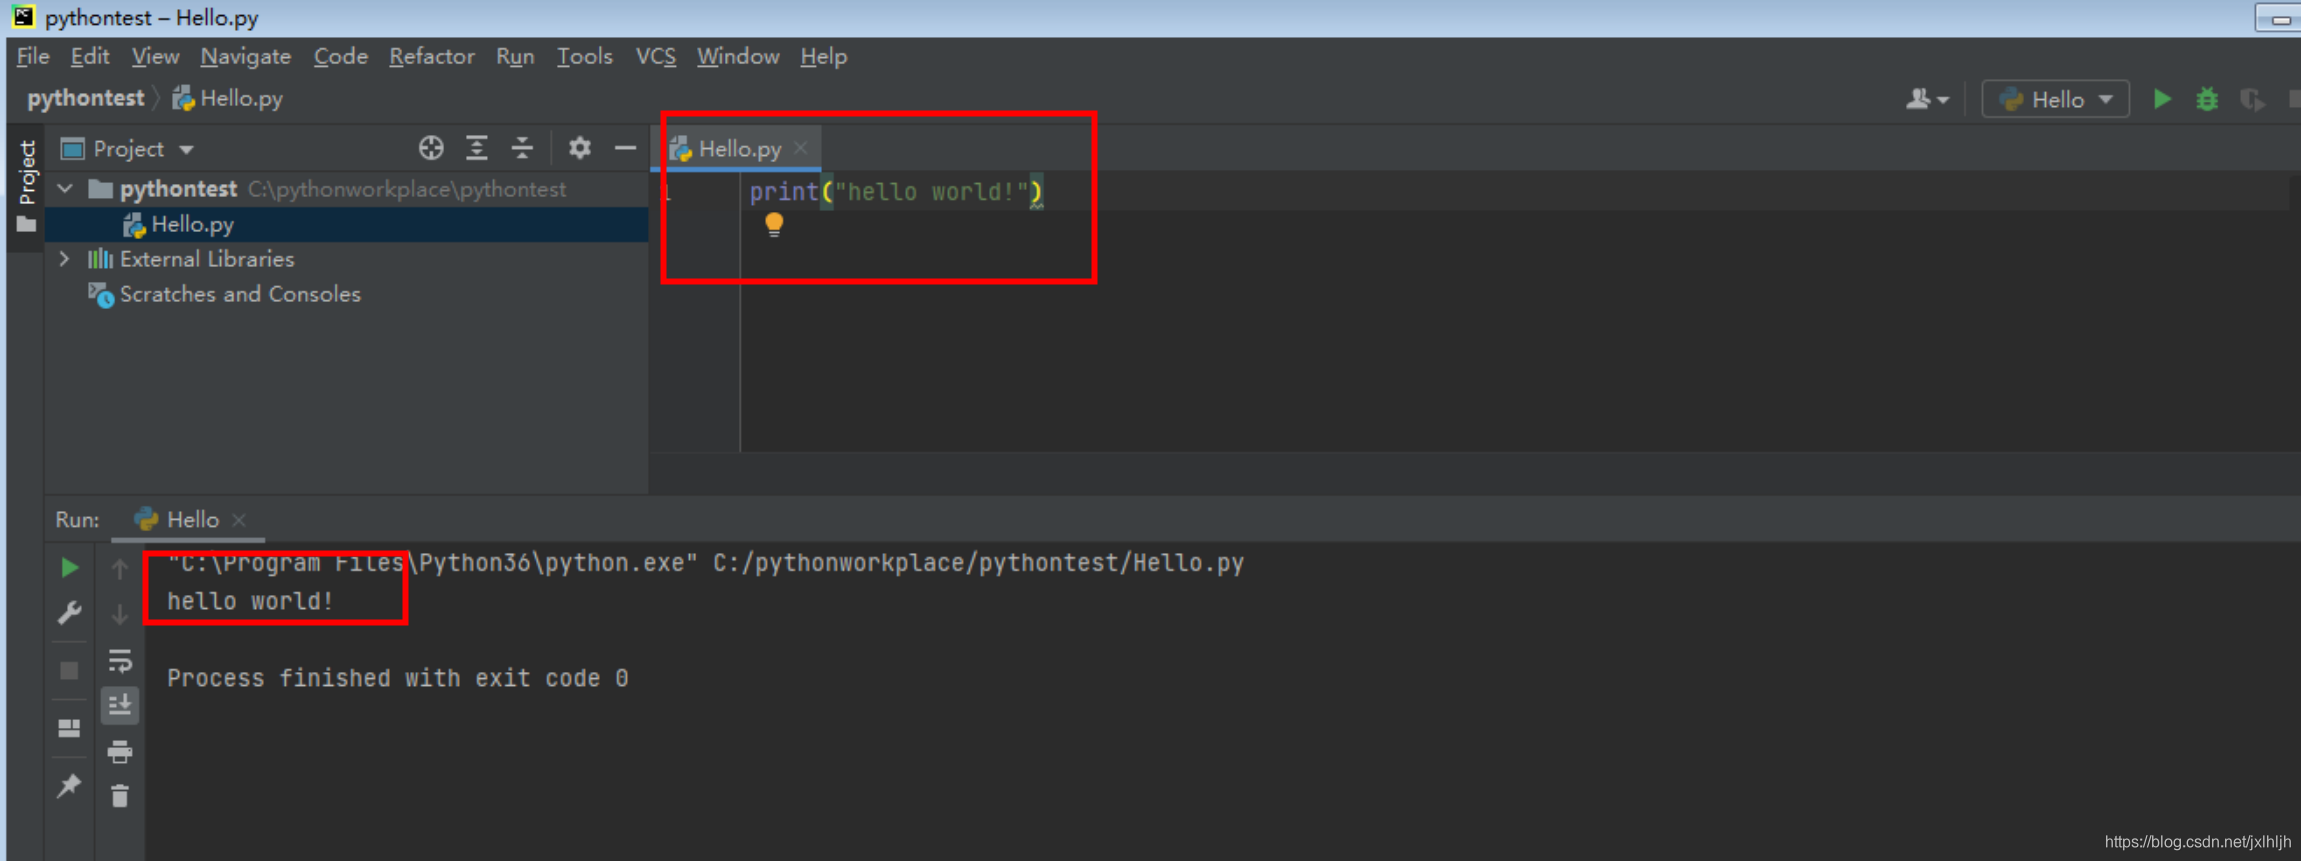Image resolution: width=2301 pixels, height=861 pixels.
Task: Close the Hello.py editor tab
Action: point(801,148)
